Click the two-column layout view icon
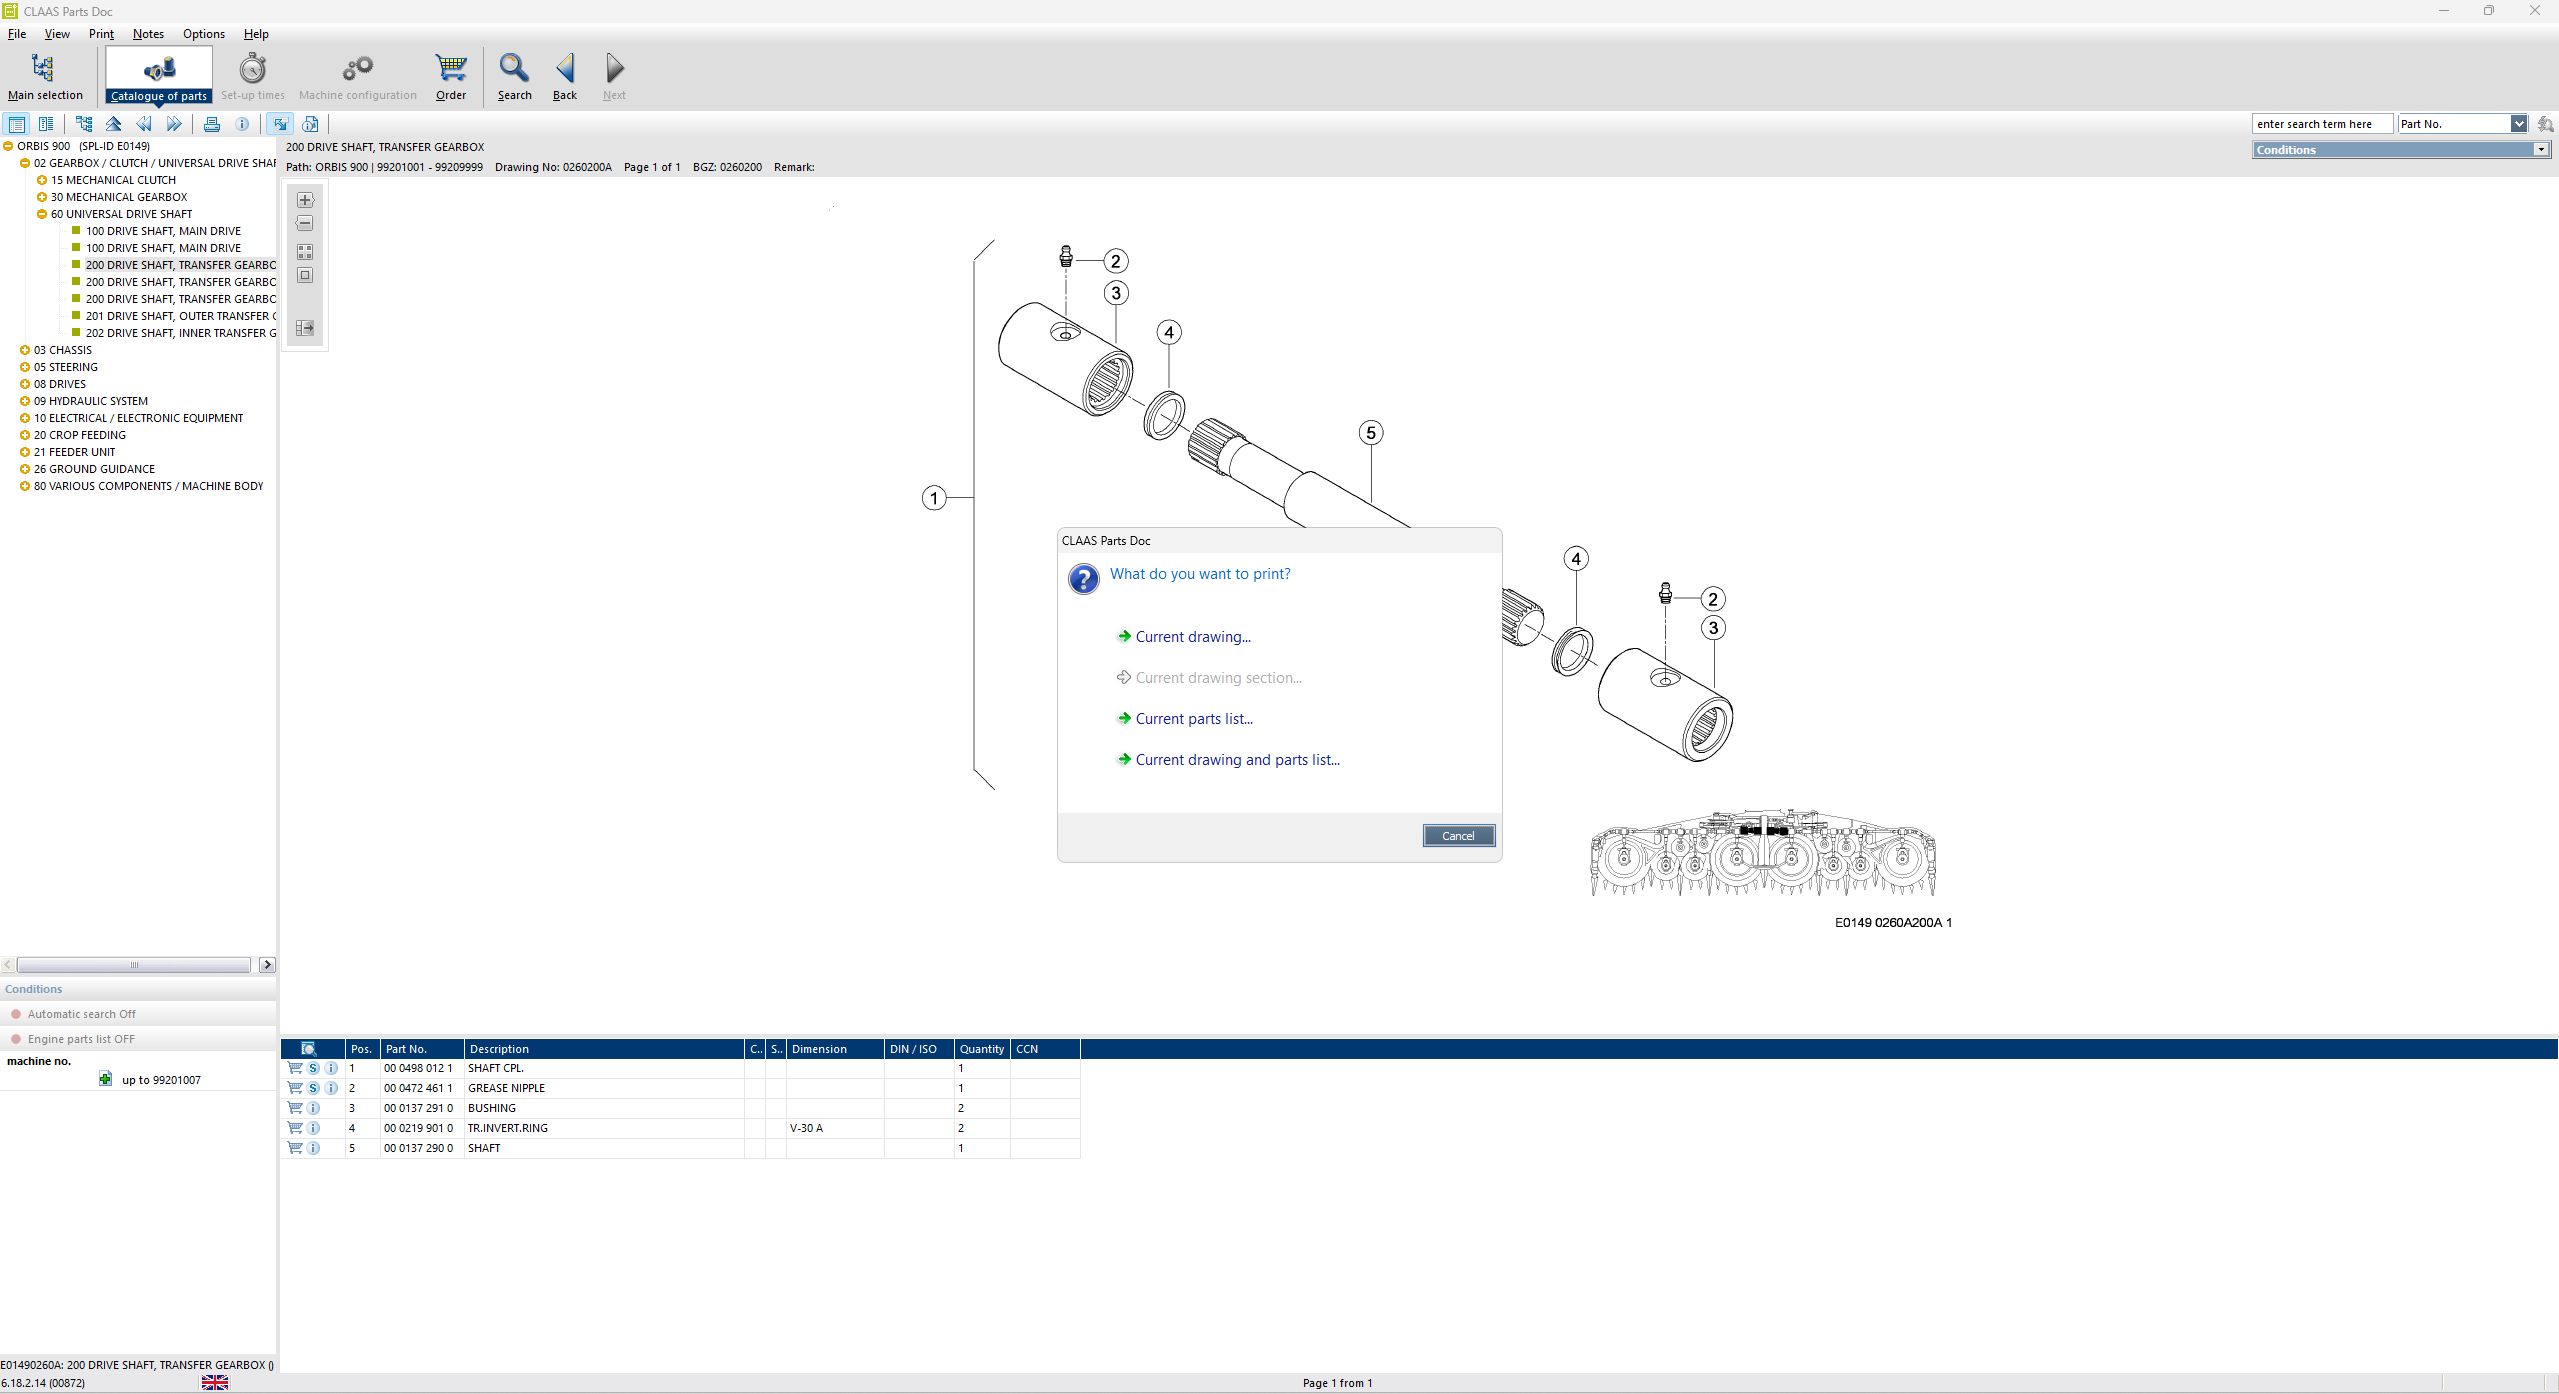2559x1394 pixels. 46,124
